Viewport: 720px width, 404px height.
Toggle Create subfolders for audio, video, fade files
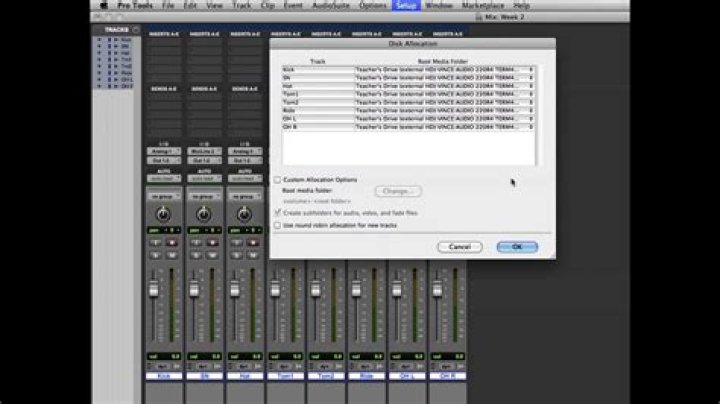[278, 213]
